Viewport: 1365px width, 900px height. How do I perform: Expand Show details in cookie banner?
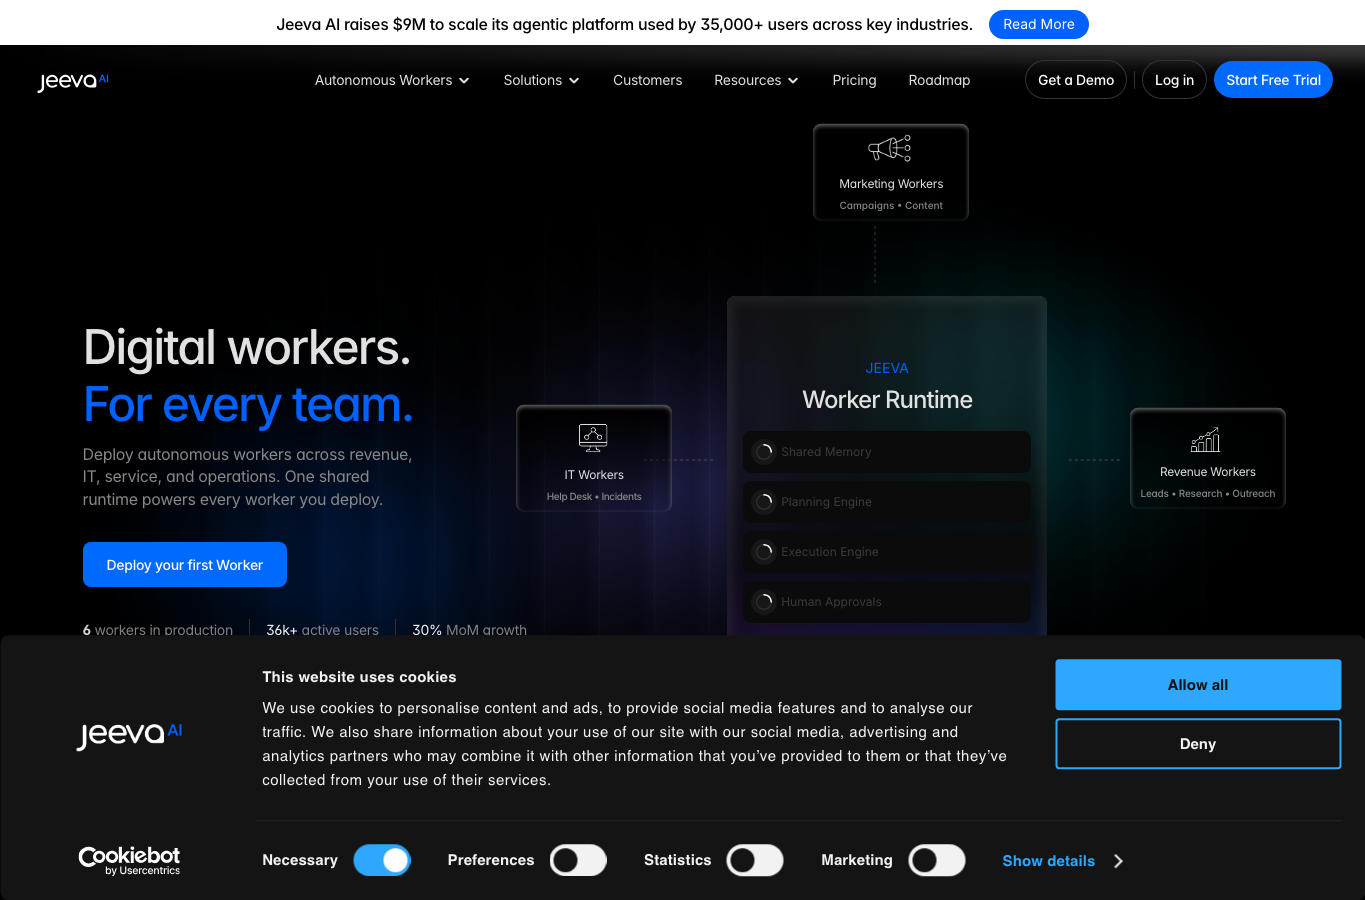click(x=1063, y=861)
